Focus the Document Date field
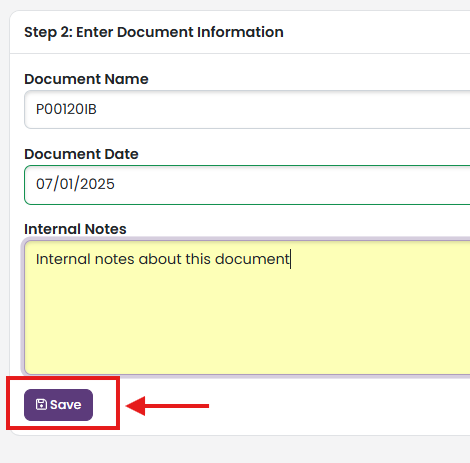The height and width of the screenshot is (463, 470). pyautogui.click(x=247, y=185)
